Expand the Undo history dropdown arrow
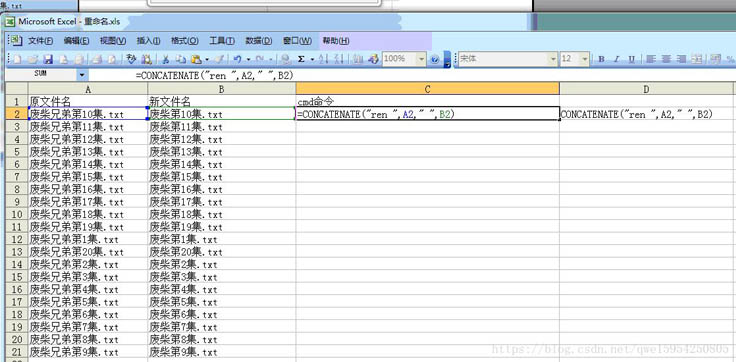Viewport: 736px width, 362px height. [x=248, y=59]
